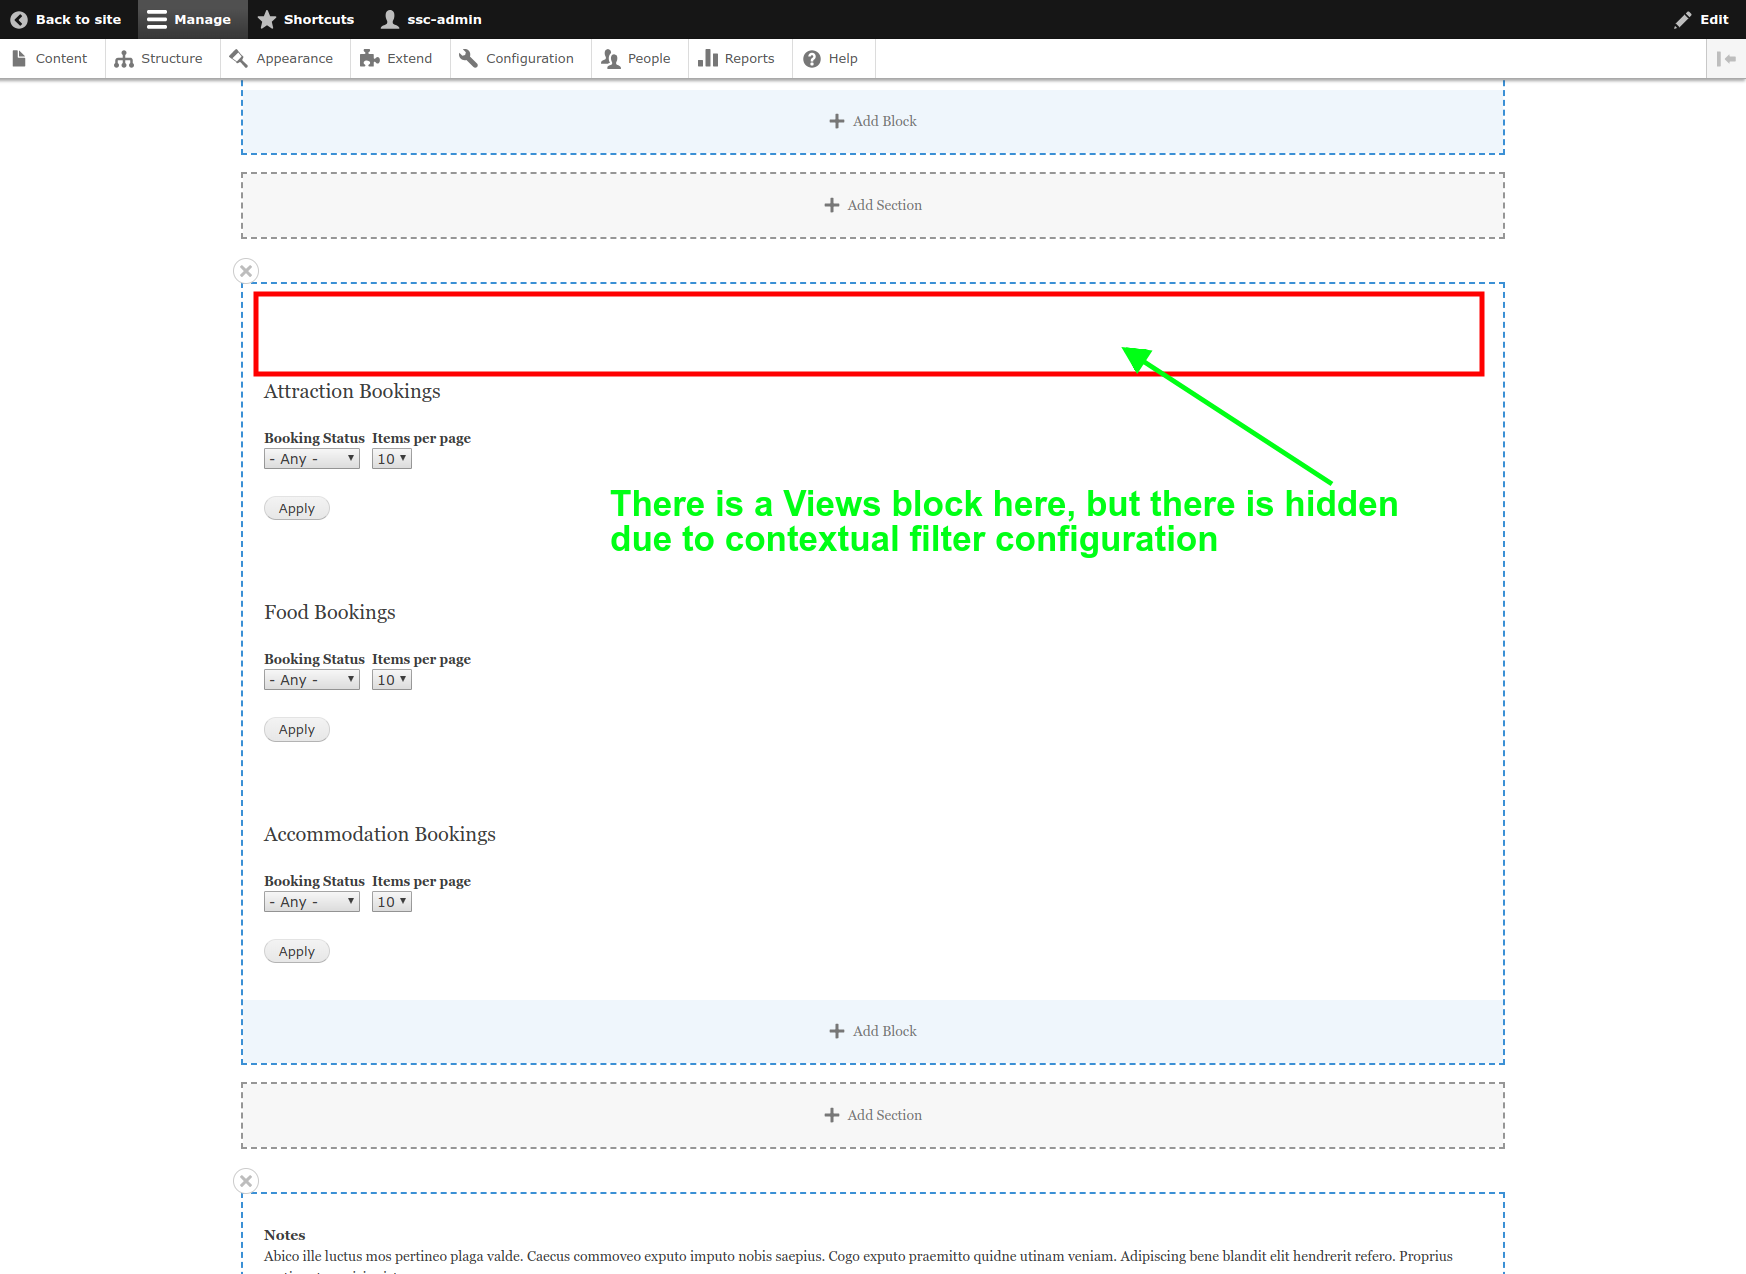This screenshot has height=1274, width=1746.
Task: Click the Add Section link at the bottom
Action: click(x=872, y=1114)
